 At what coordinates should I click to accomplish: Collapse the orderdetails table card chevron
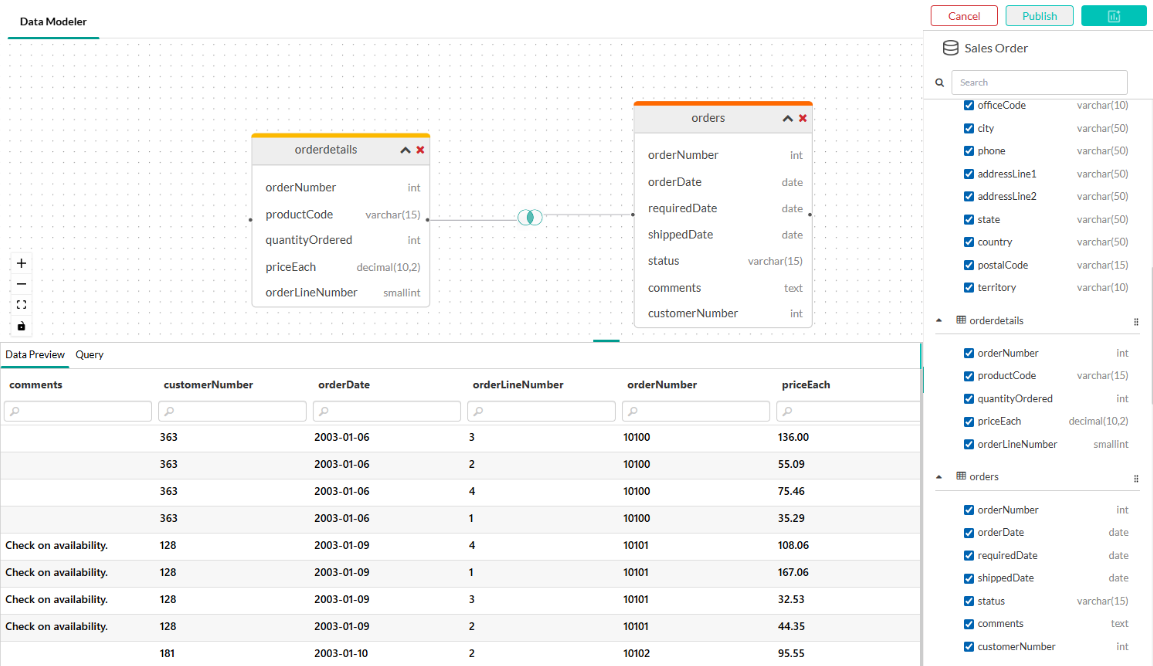pyautogui.click(x=405, y=150)
